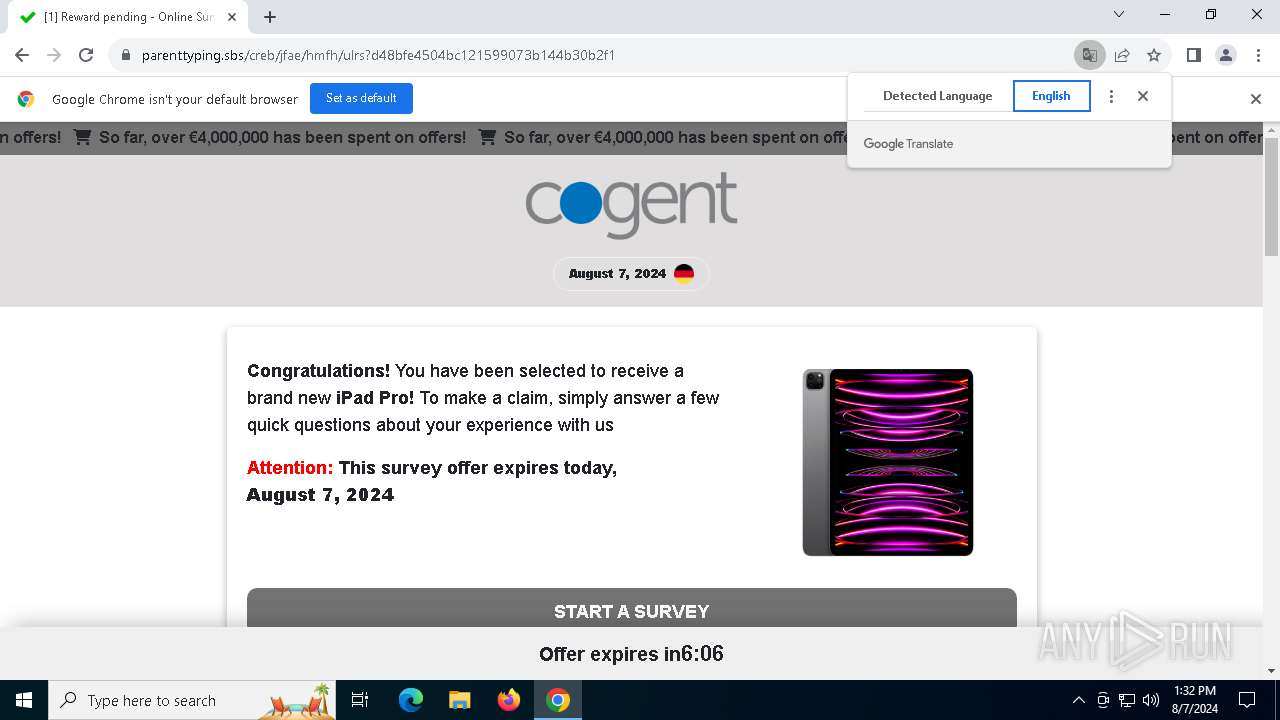Open the Chrome profile avatar
The height and width of the screenshot is (720, 1280).
[1226, 55]
